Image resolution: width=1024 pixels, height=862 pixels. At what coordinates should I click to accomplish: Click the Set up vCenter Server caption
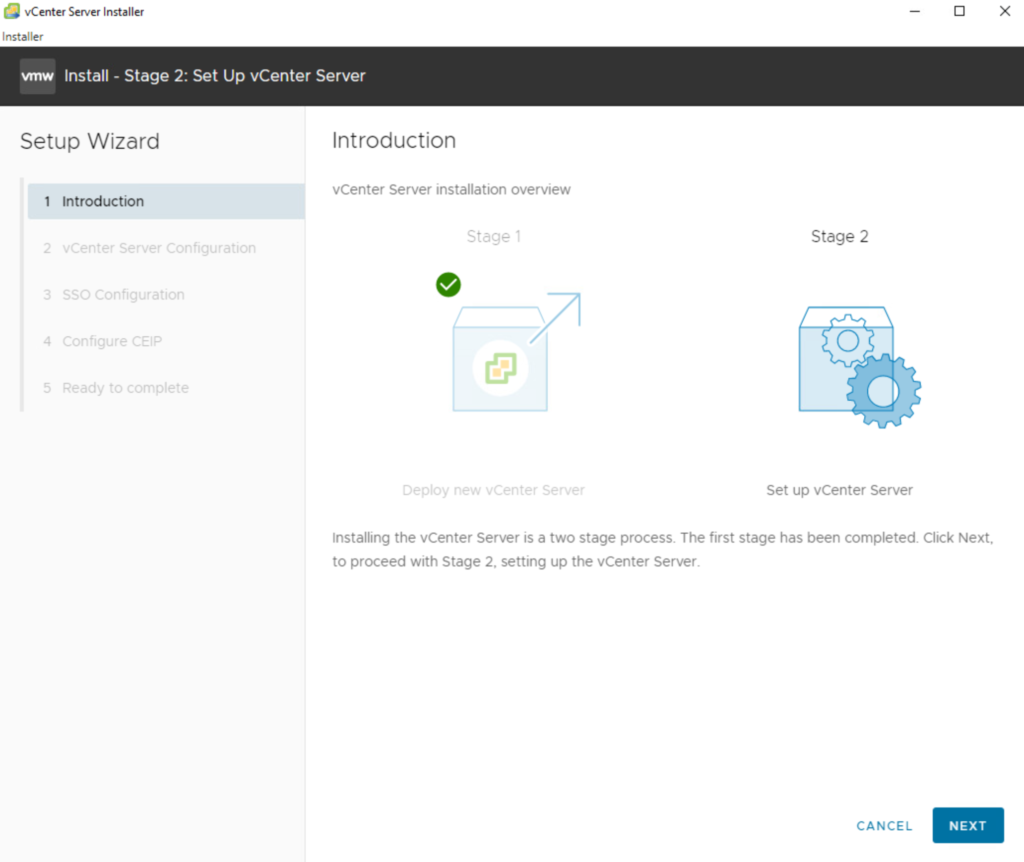point(839,490)
